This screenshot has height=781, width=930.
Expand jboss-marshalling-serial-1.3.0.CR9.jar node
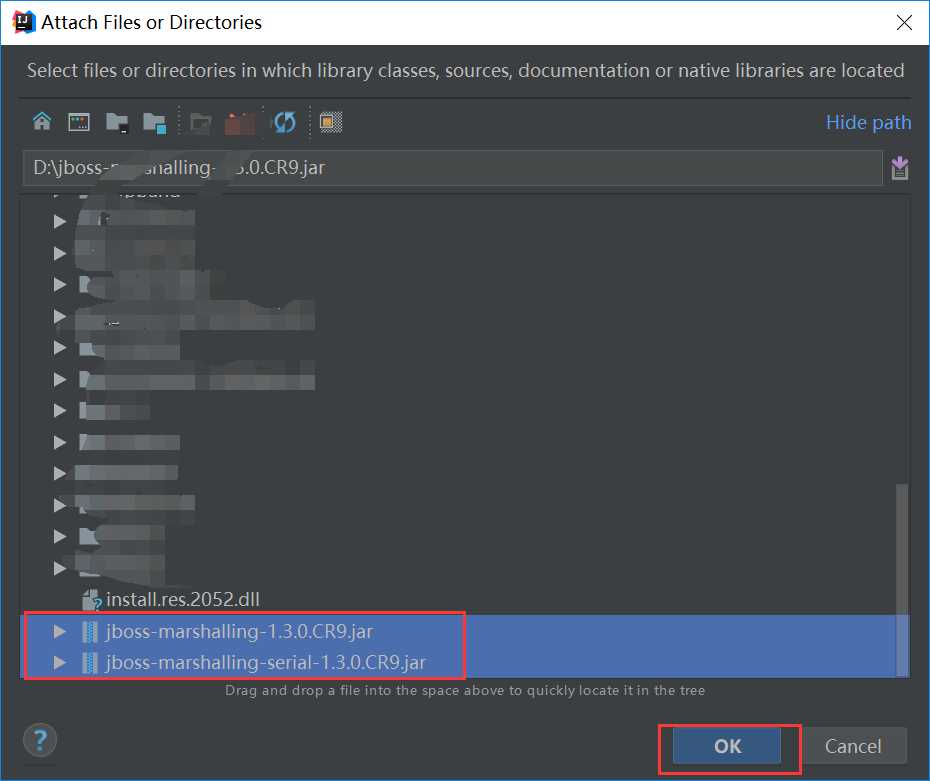pyautogui.click(x=59, y=662)
